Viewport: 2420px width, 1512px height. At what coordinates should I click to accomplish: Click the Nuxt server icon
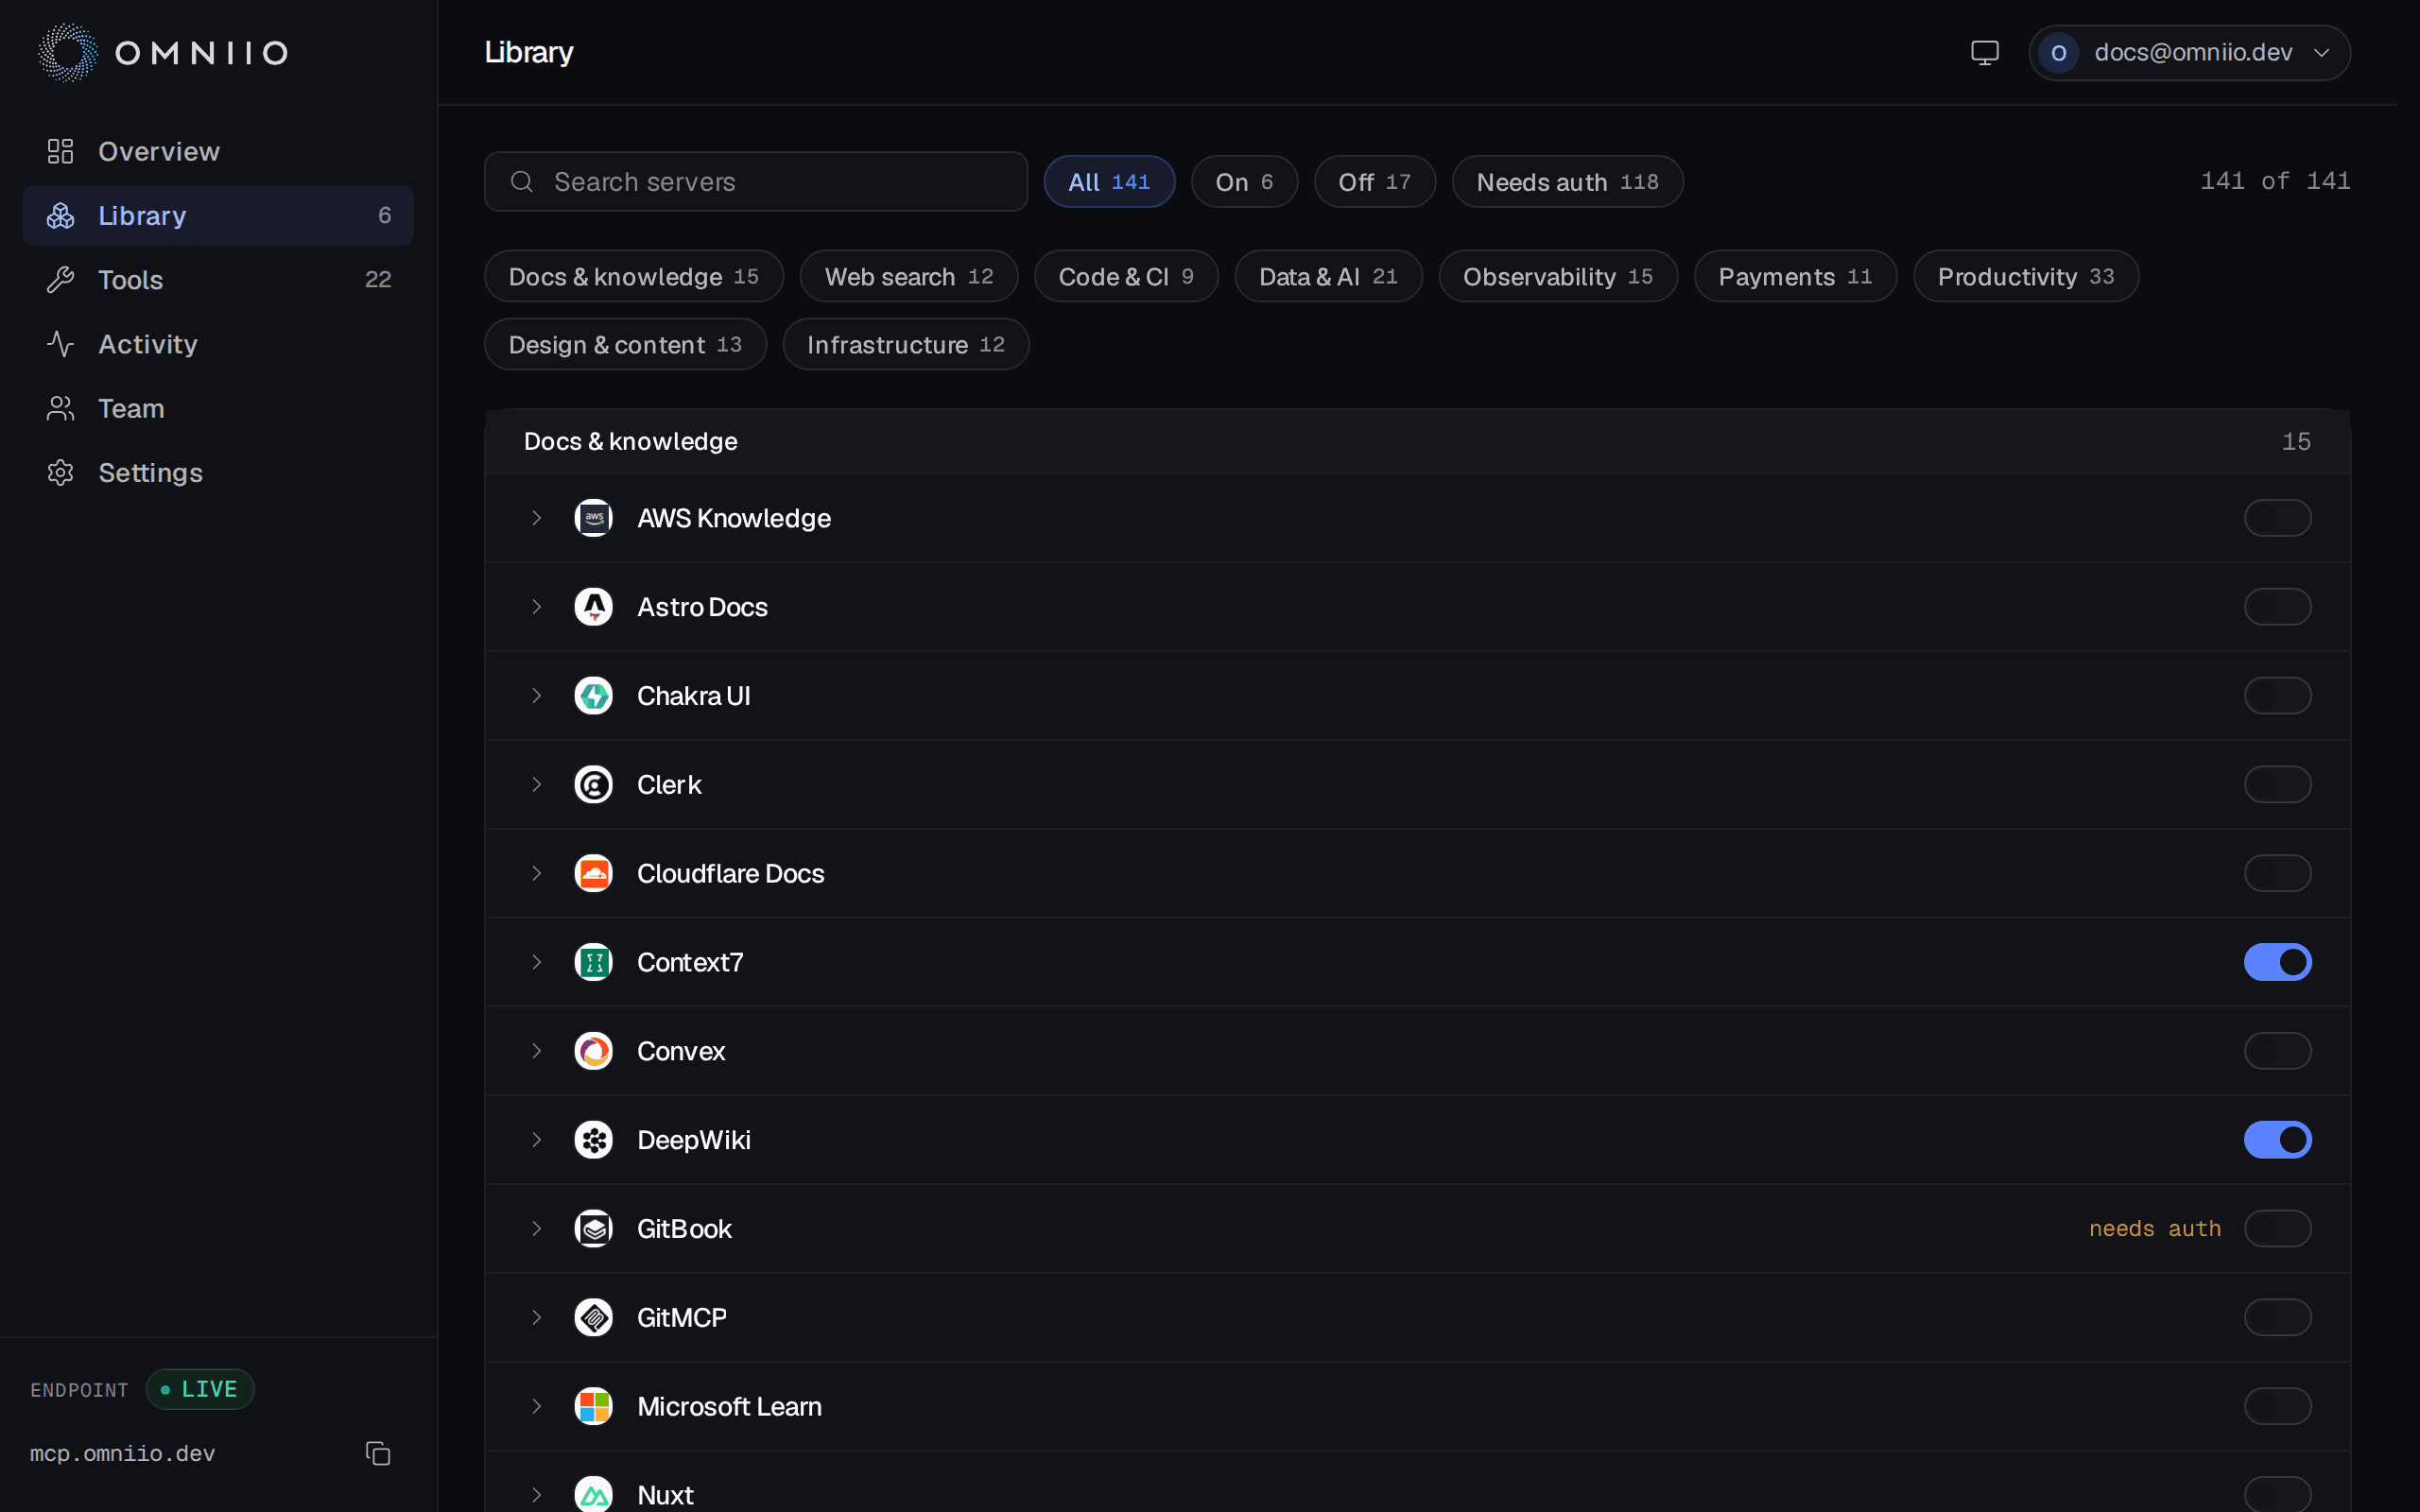594,1495
